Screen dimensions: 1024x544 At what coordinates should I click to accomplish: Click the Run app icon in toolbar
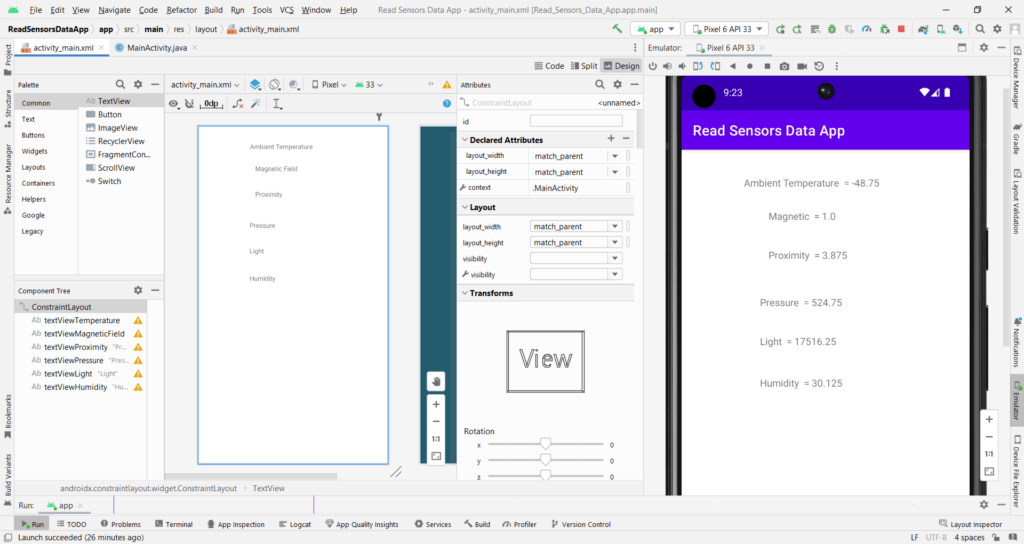(780, 29)
